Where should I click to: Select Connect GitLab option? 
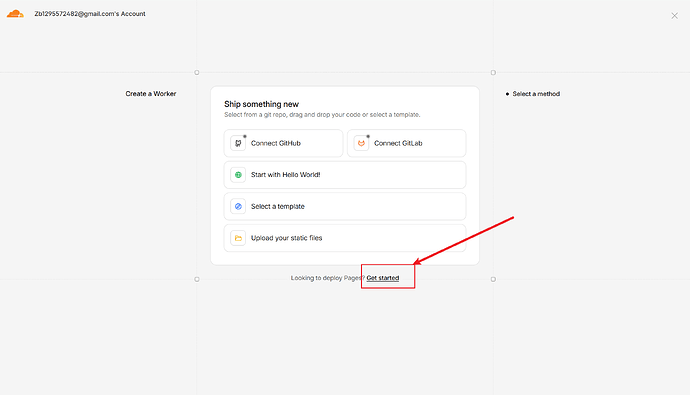coord(407,143)
